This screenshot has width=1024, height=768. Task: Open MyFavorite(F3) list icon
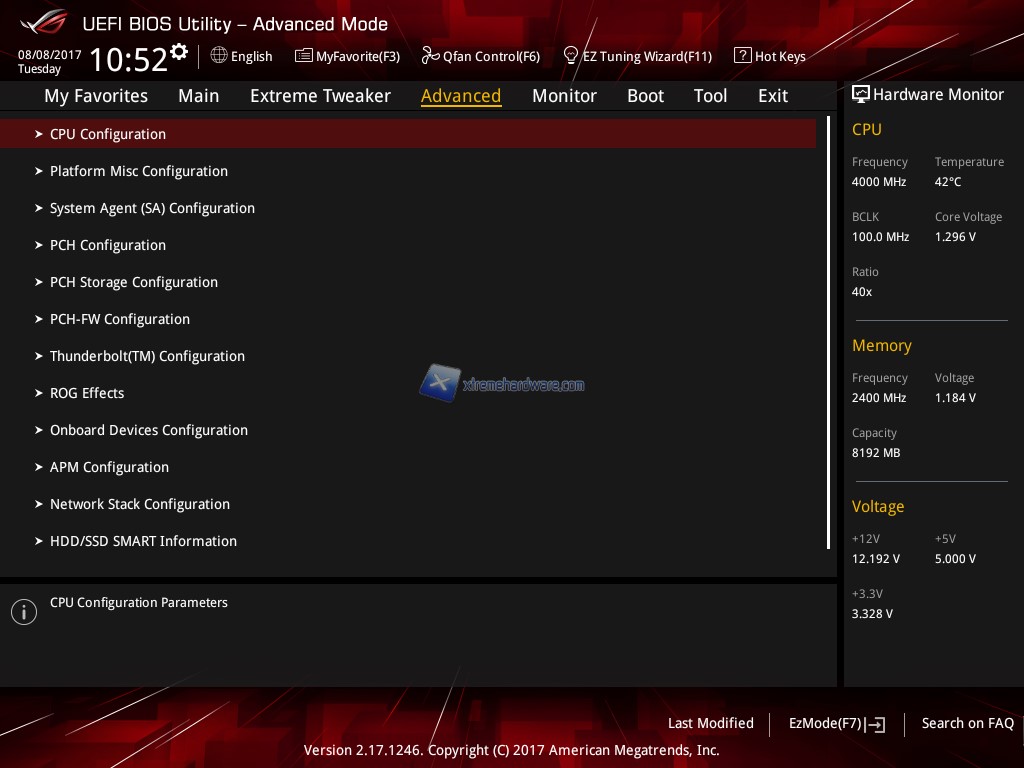tap(304, 56)
